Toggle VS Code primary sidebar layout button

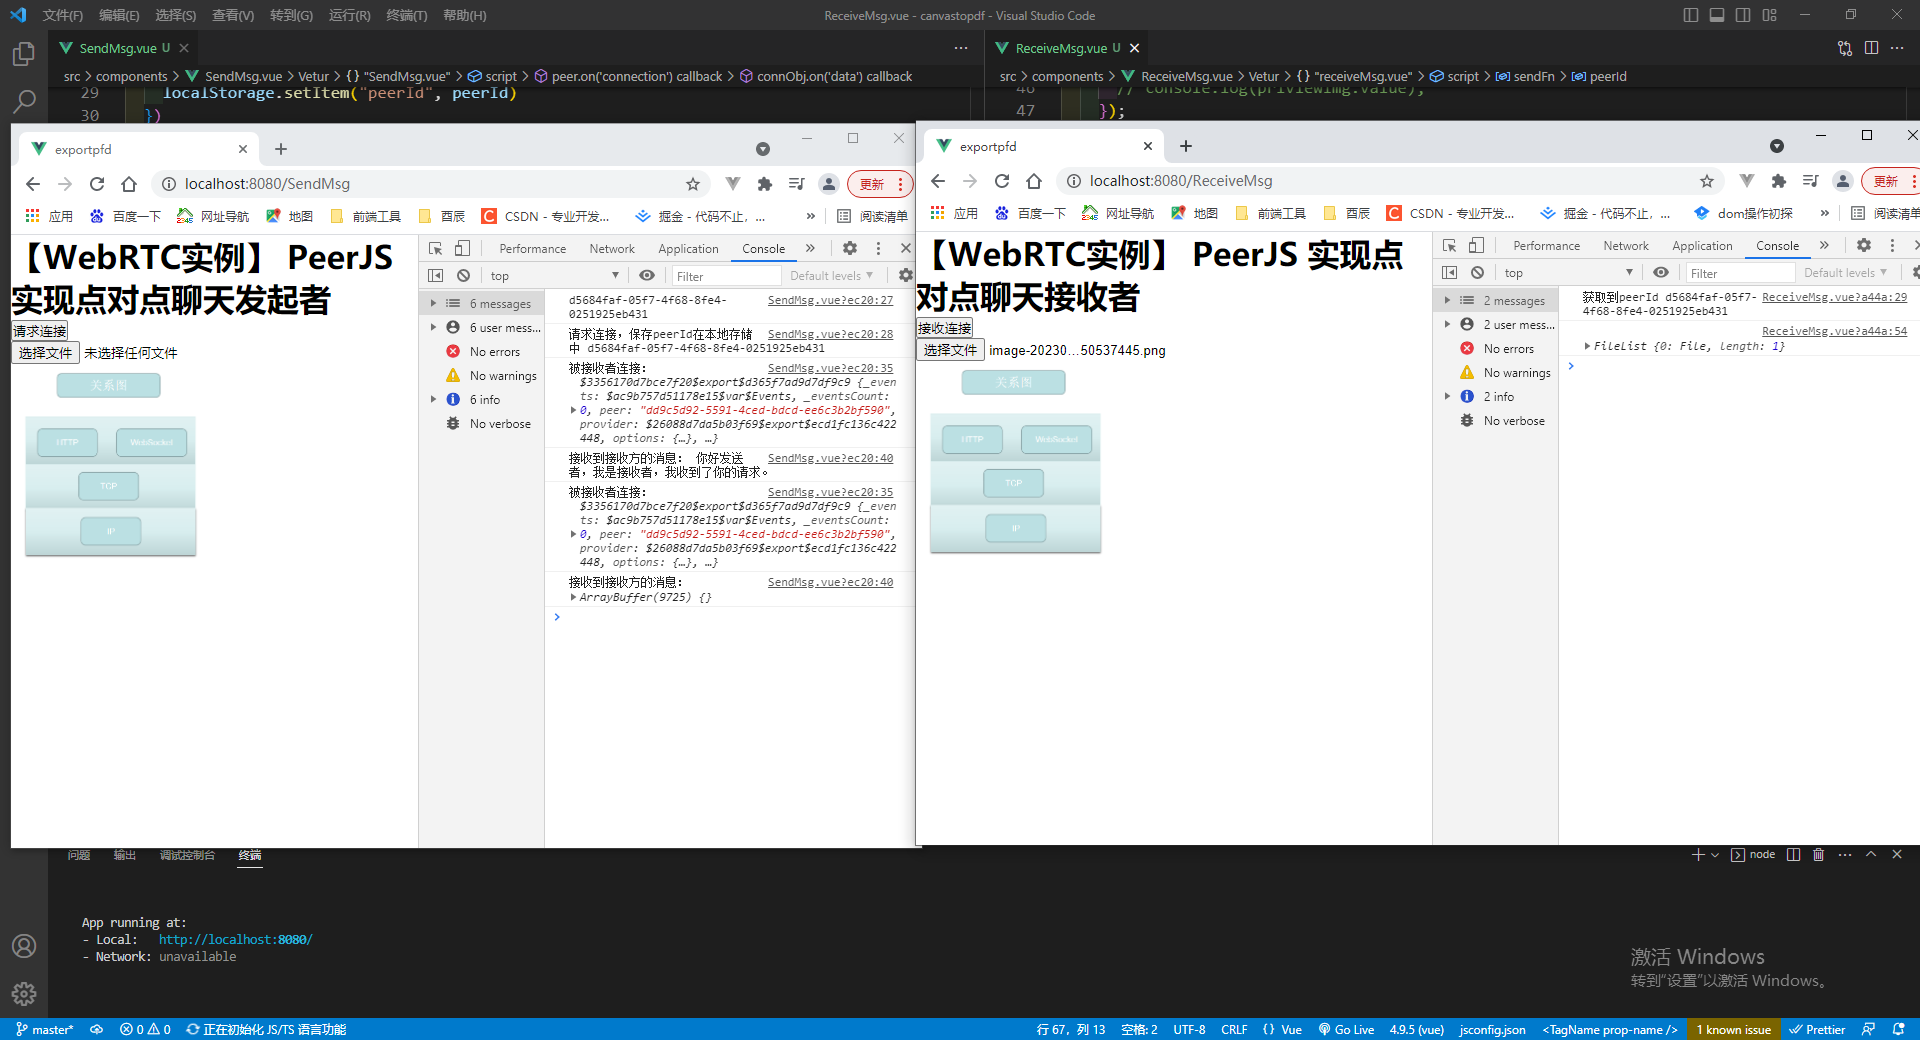tap(1690, 15)
